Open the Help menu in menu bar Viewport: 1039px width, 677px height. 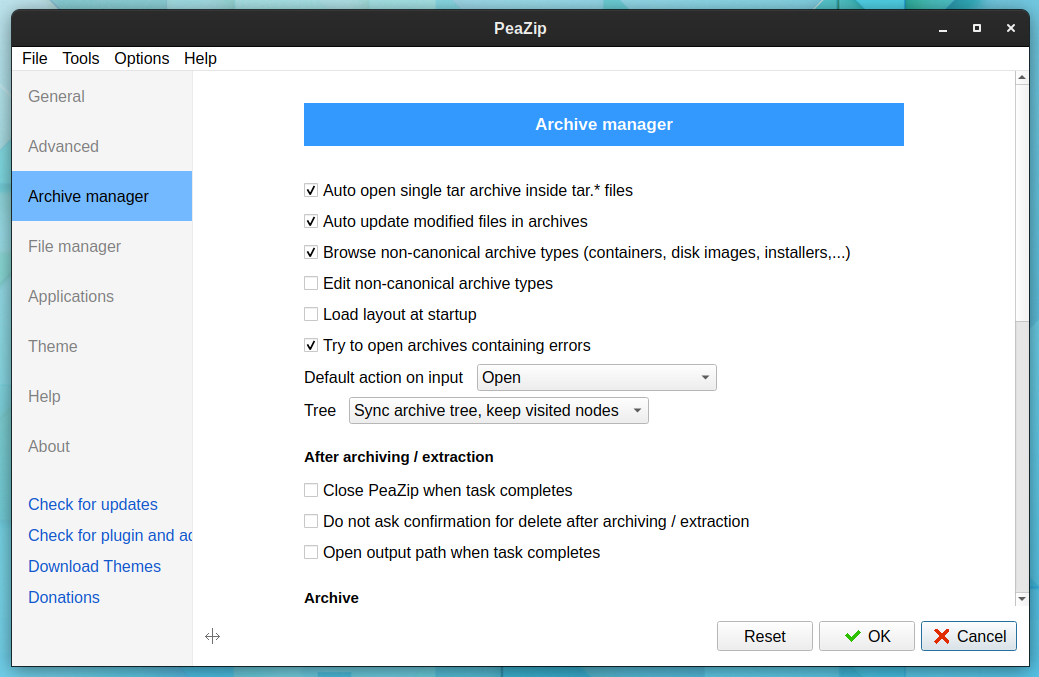(x=200, y=58)
